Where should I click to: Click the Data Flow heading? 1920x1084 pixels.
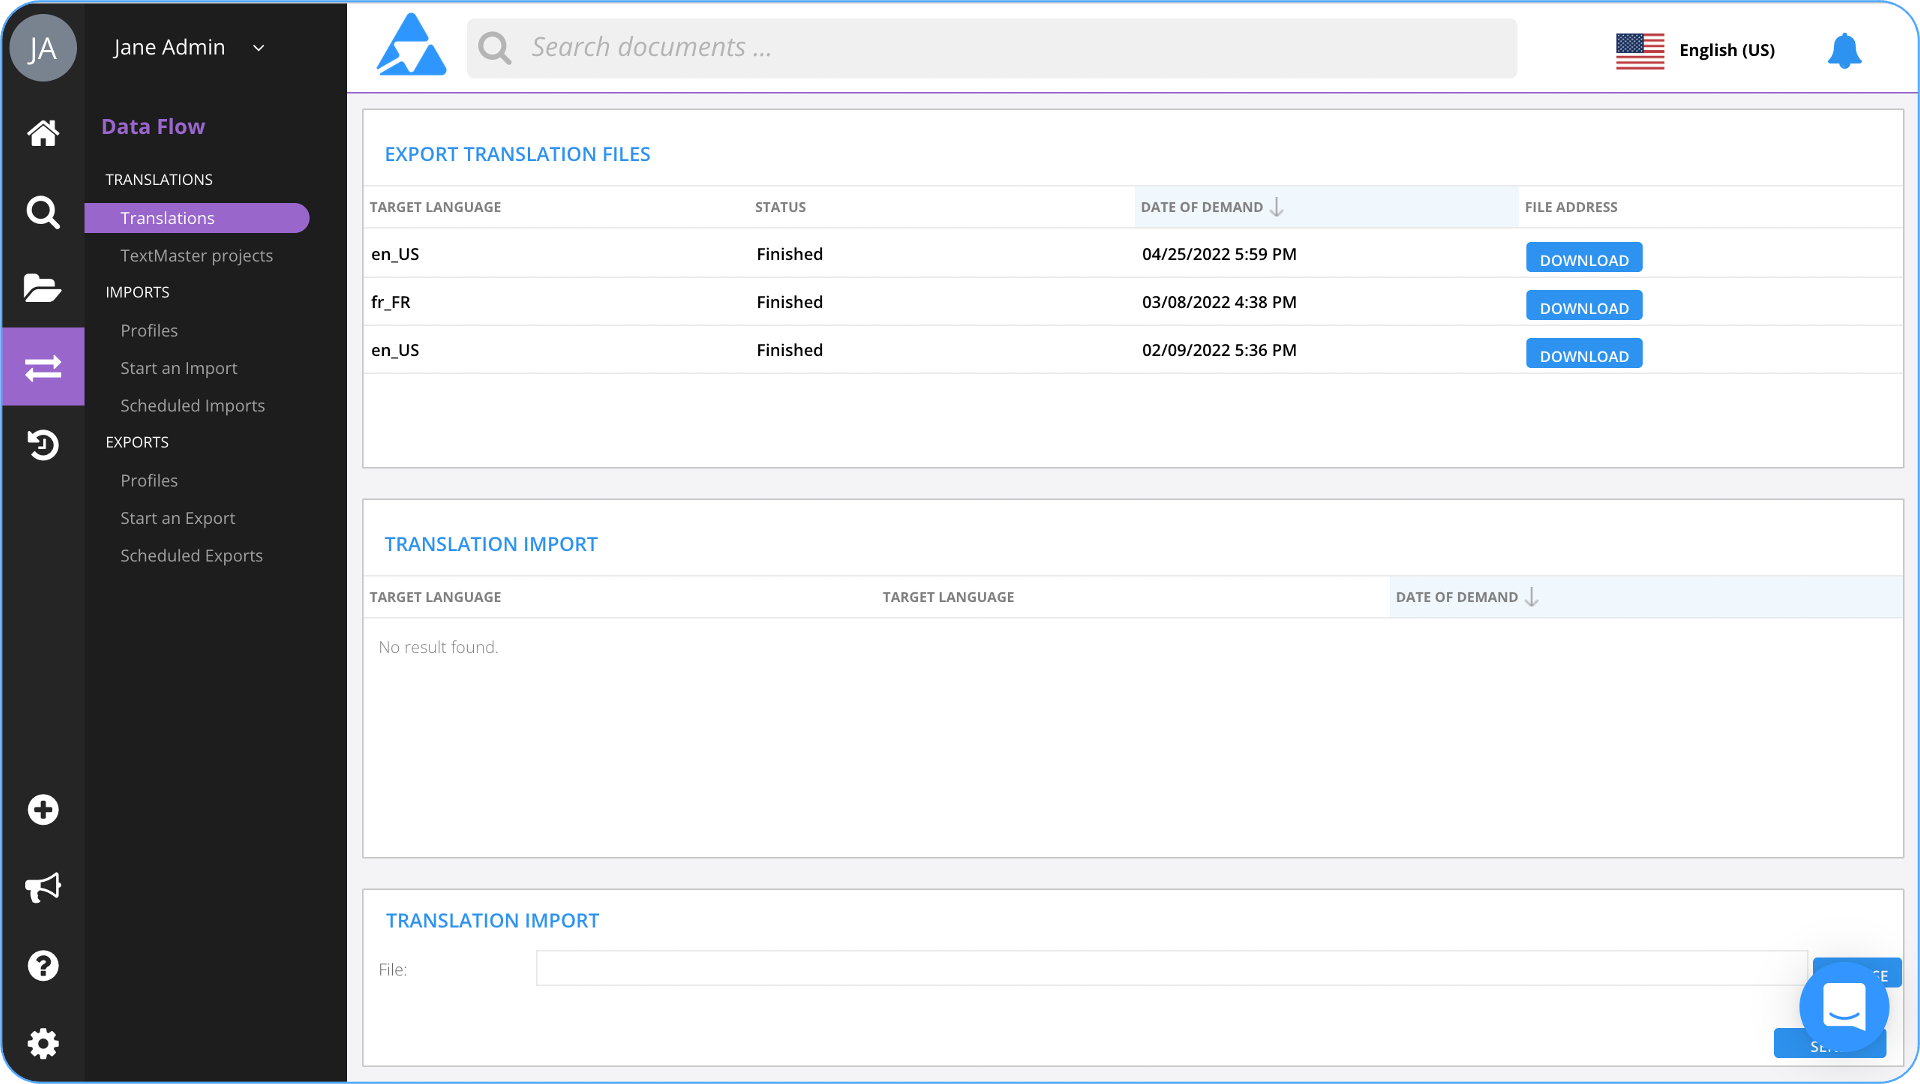pyautogui.click(x=153, y=127)
